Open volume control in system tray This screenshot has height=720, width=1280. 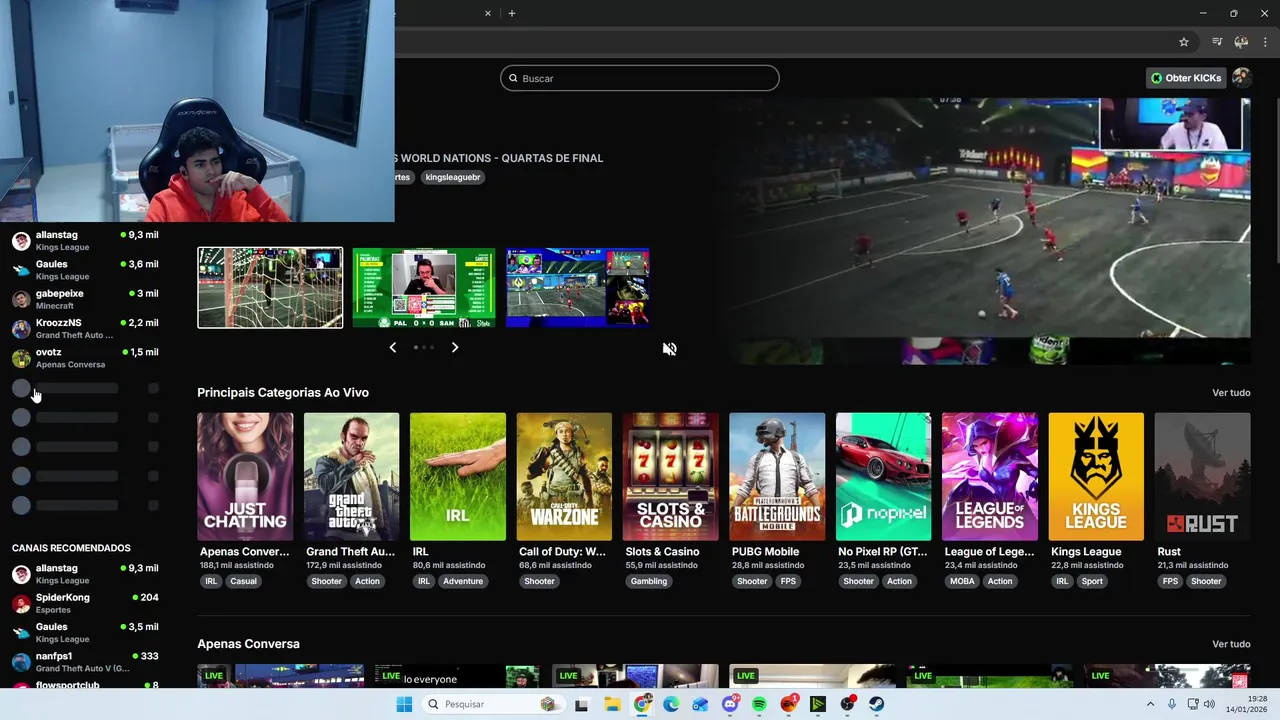coord(1209,704)
